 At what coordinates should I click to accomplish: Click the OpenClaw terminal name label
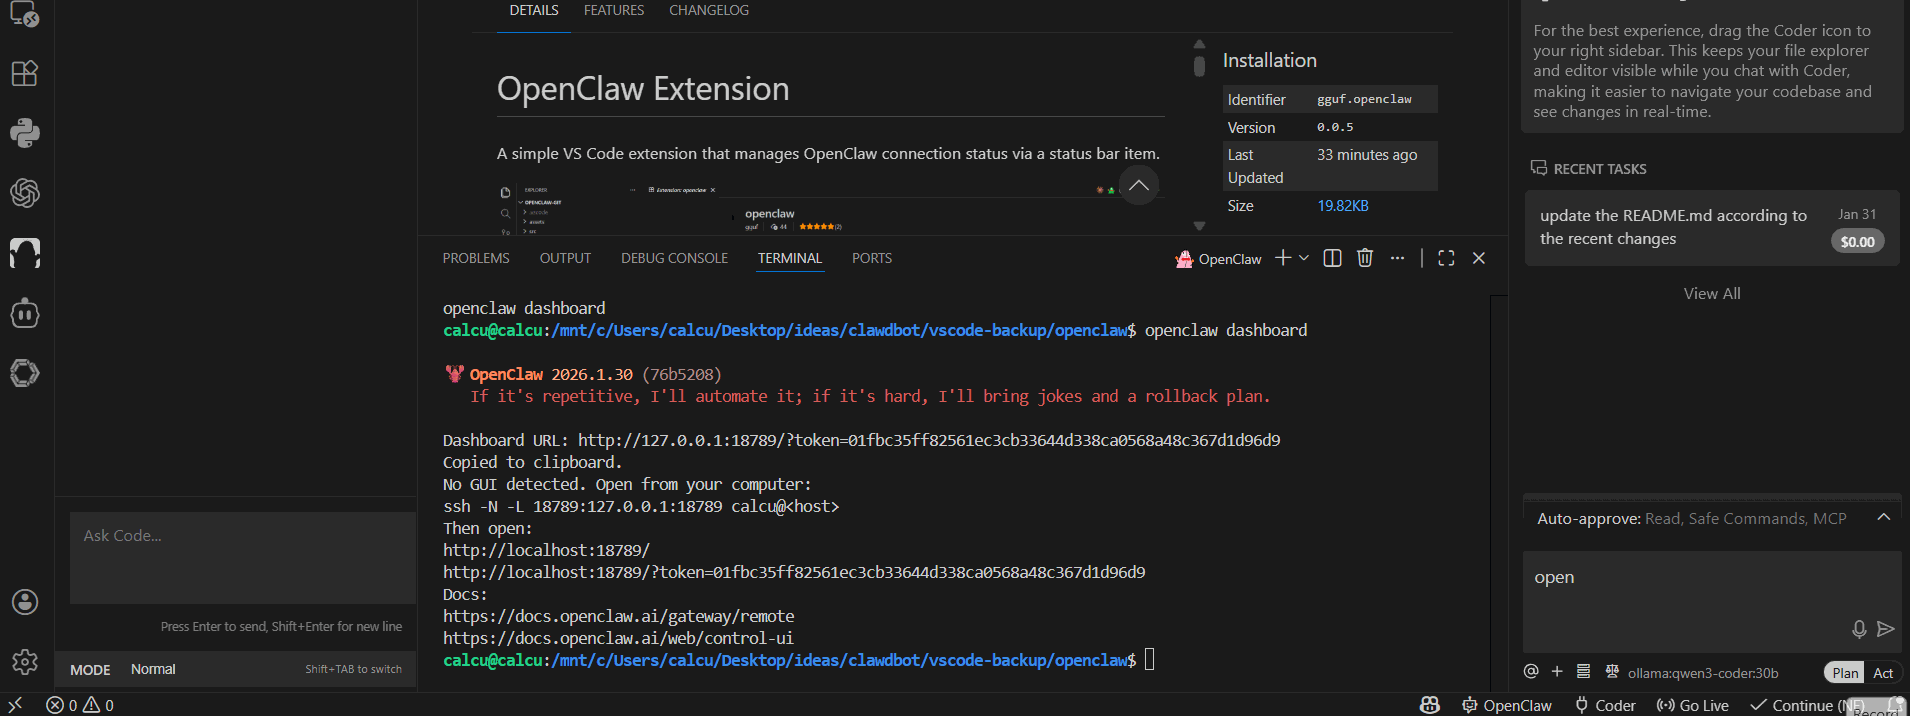pyautogui.click(x=1230, y=259)
